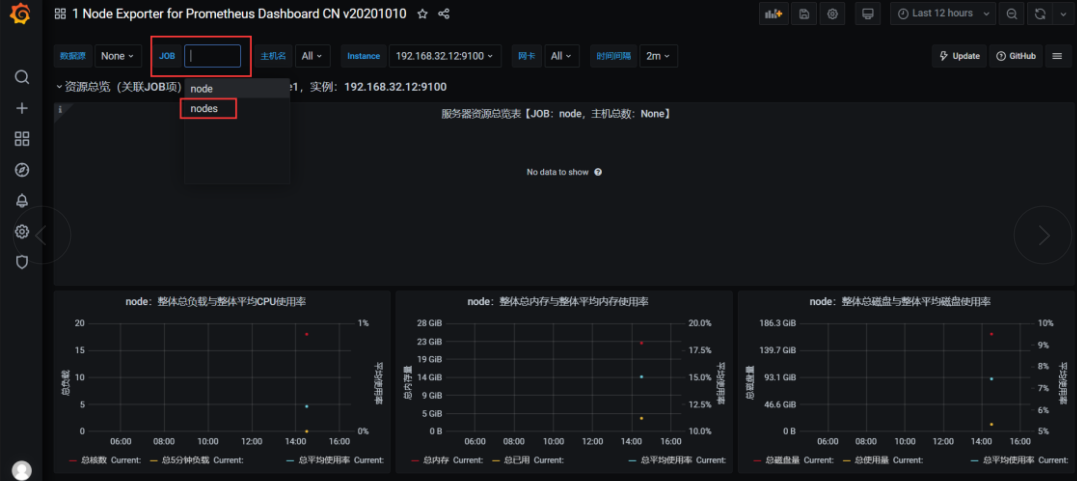The width and height of the screenshot is (1077, 481).
Task: Open the 时间间隔 2m dropdown
Action: [658, 56]
